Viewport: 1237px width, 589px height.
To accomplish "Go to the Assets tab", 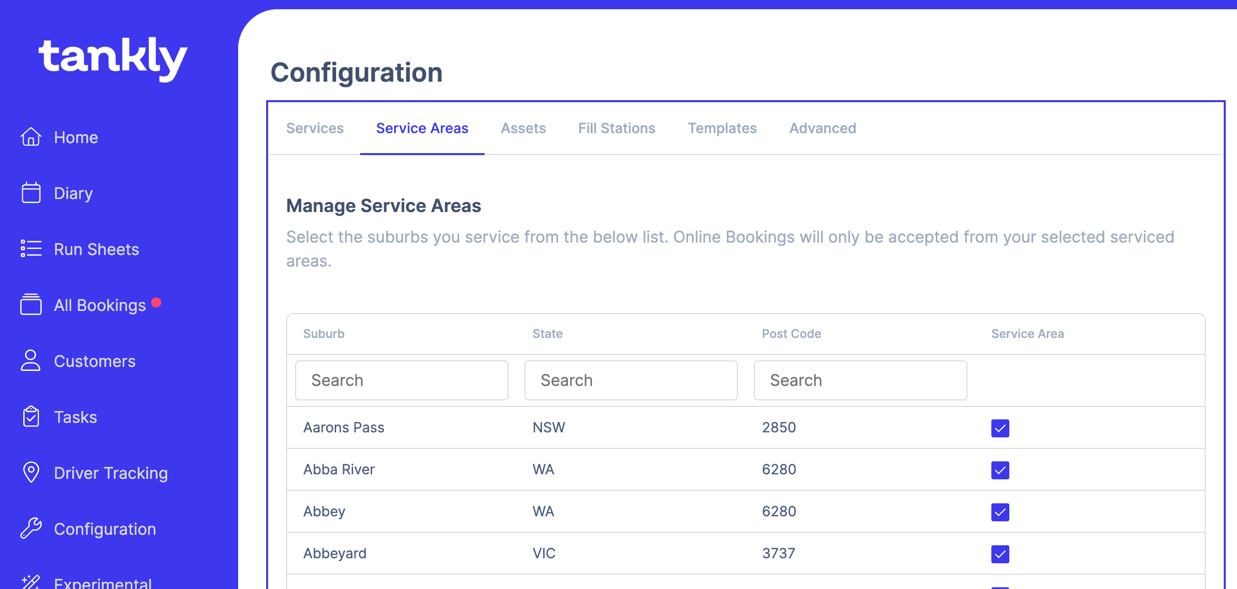I will pyautogui.click(x=523, y=128).
